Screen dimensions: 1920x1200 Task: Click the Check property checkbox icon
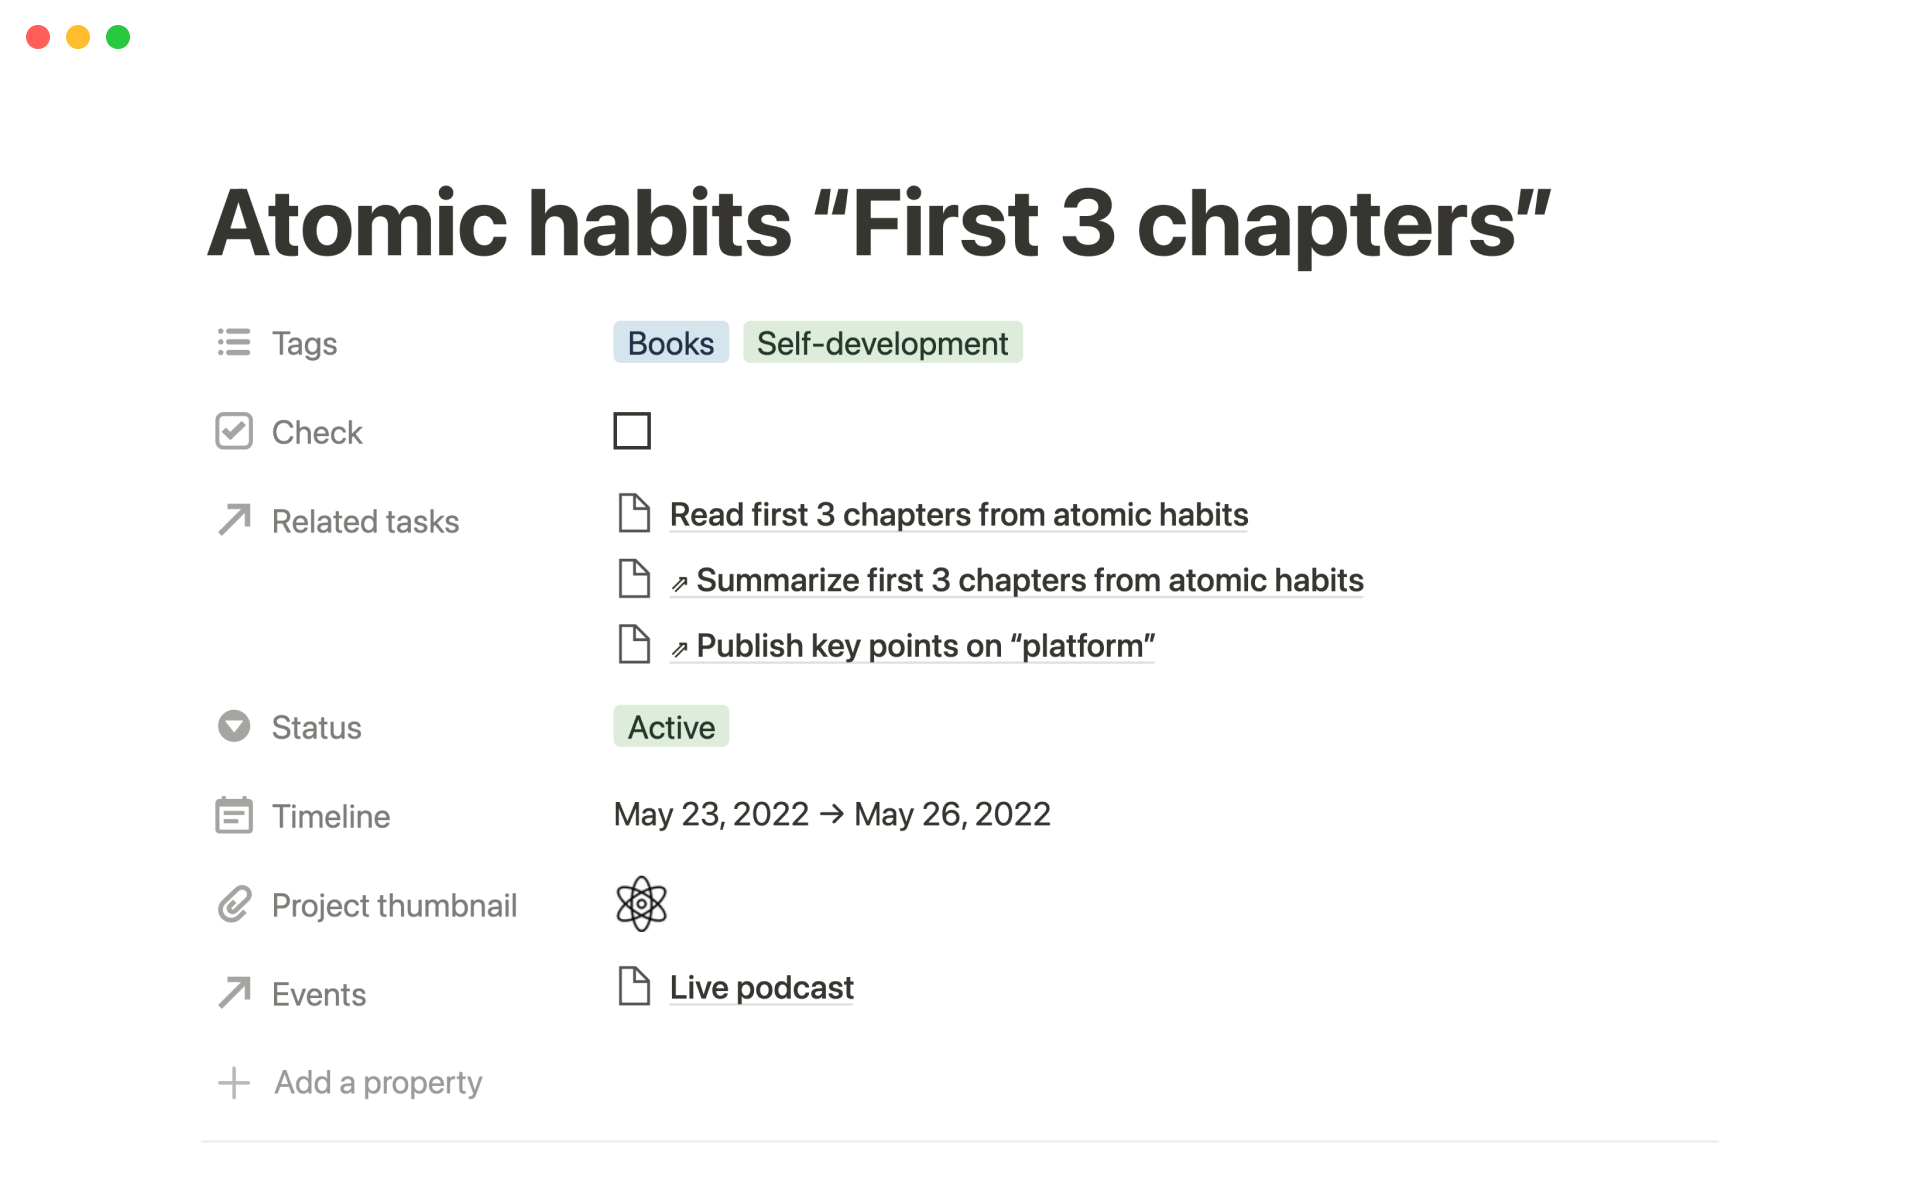click(x=234, y=432)
